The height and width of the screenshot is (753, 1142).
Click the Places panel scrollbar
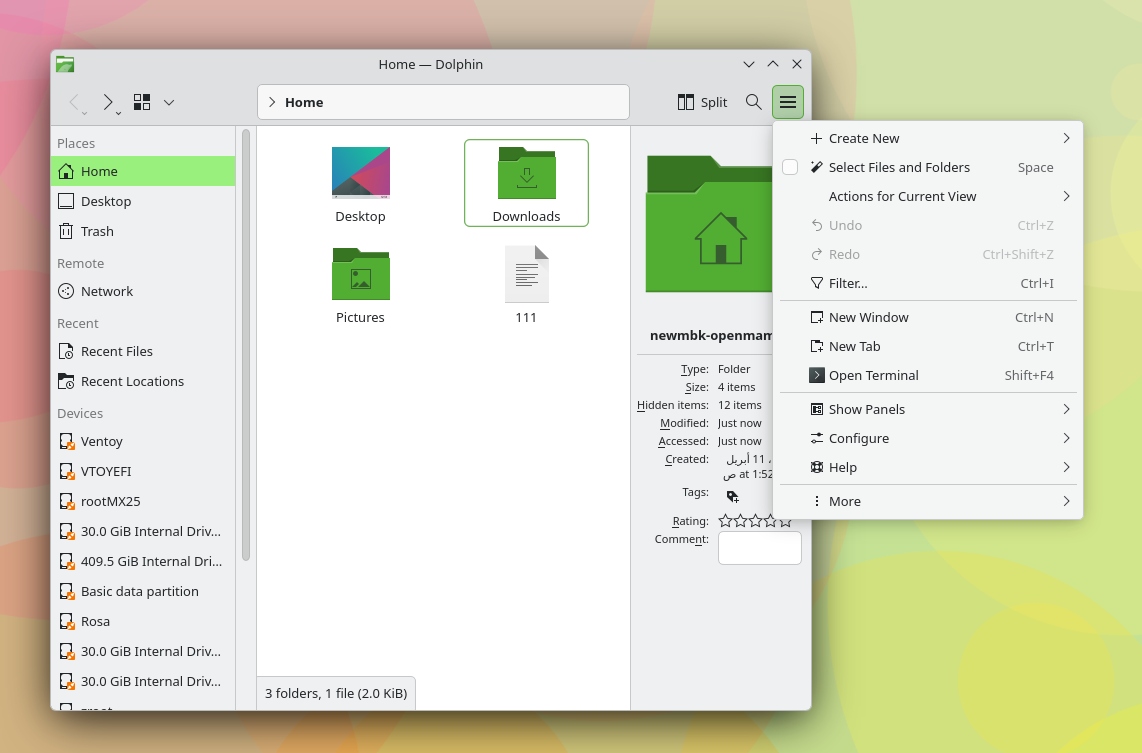tap(246, 345)
